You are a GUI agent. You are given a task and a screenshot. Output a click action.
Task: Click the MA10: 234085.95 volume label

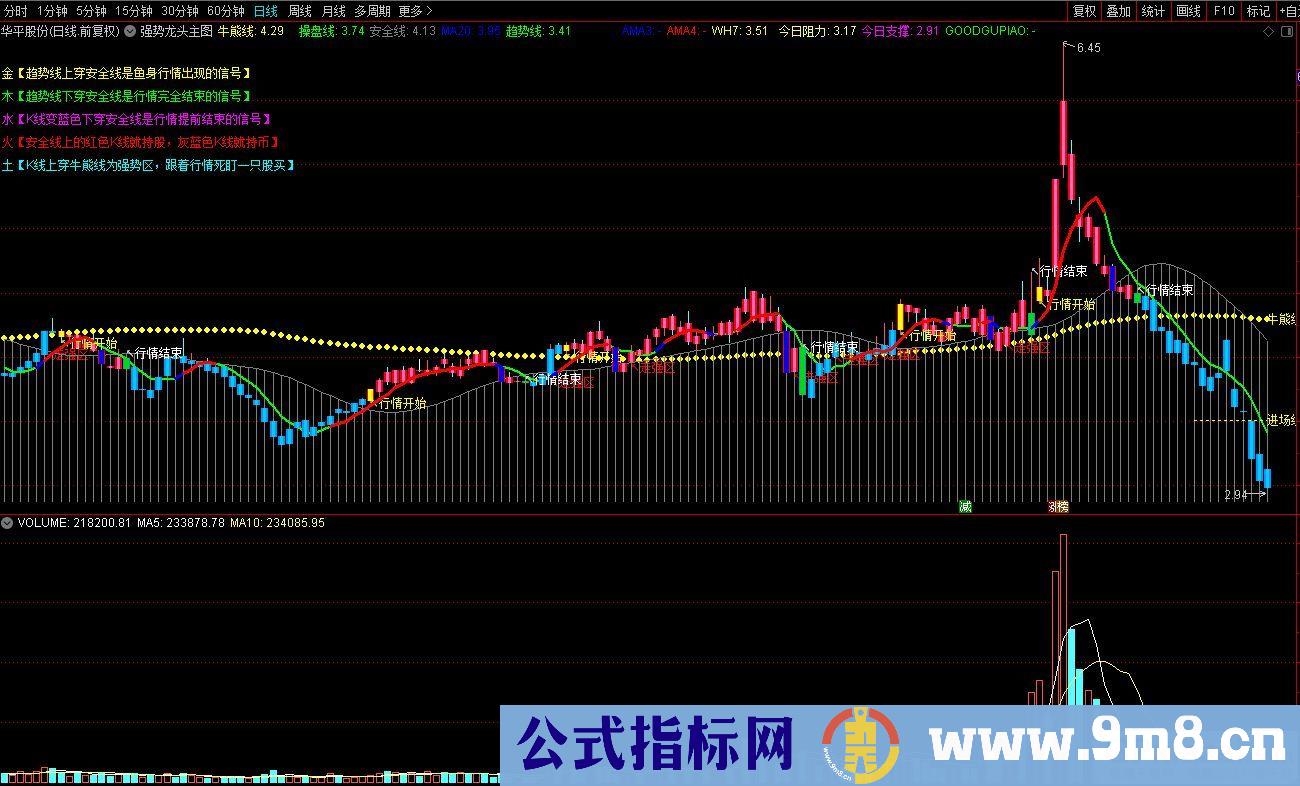tap(277, 523)
